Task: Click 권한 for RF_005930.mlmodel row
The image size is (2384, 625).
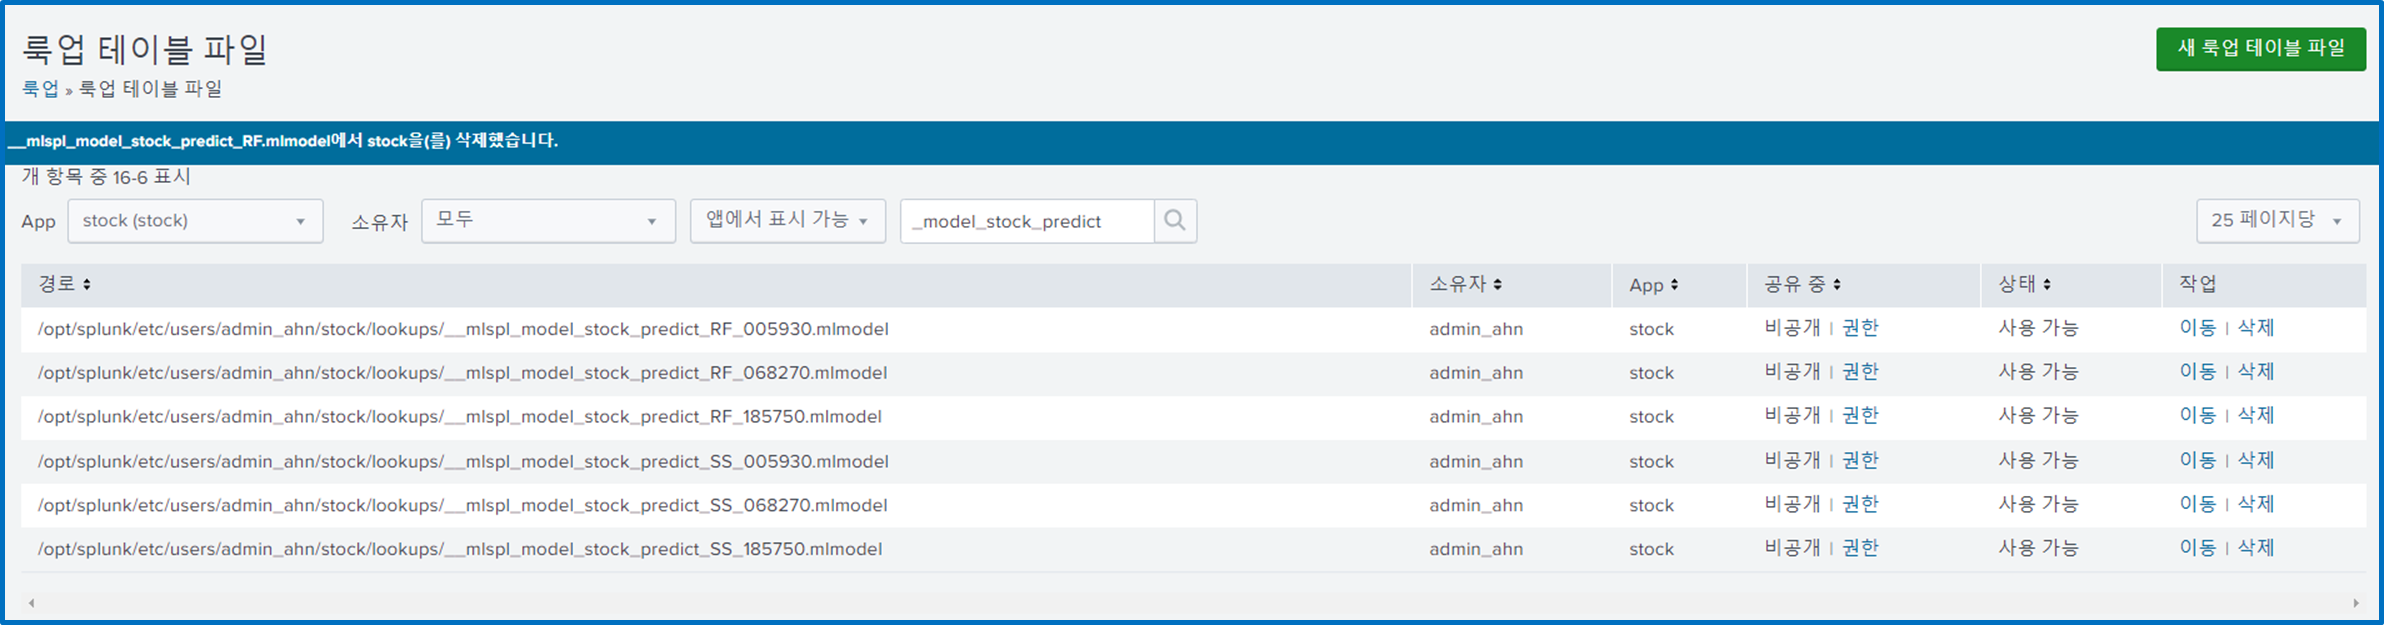Action: click(x=1861, y=328)
